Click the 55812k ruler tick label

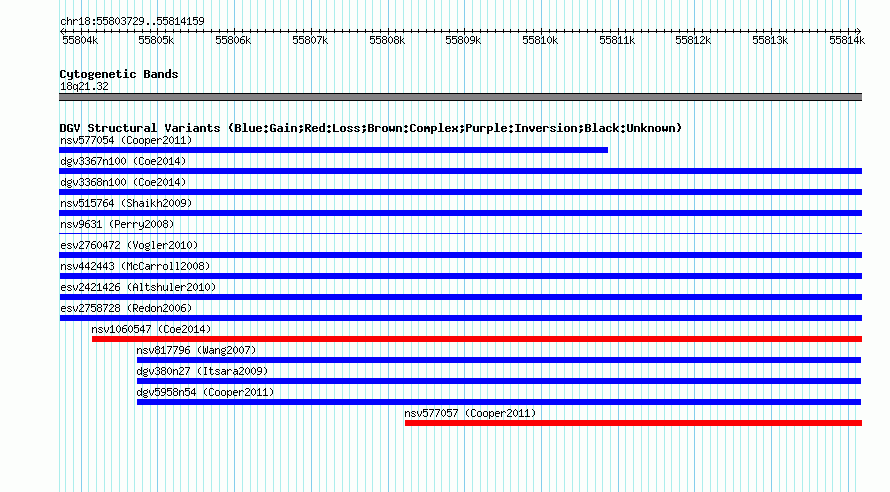(x=693, y=40)
